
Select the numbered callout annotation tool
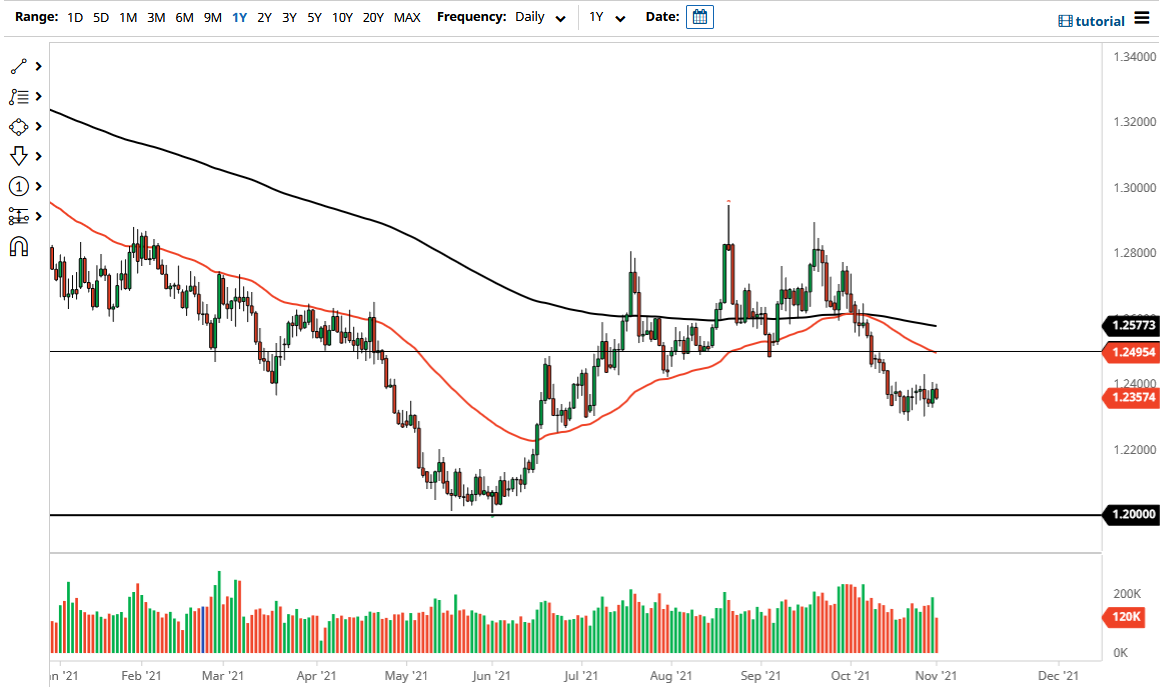coord(18,186)
